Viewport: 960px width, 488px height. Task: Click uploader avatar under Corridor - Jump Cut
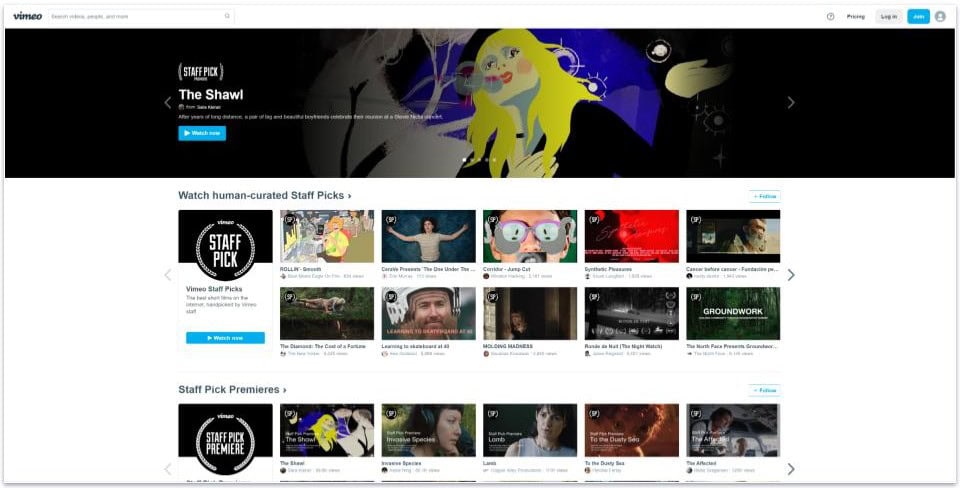[x=486, y=276]
